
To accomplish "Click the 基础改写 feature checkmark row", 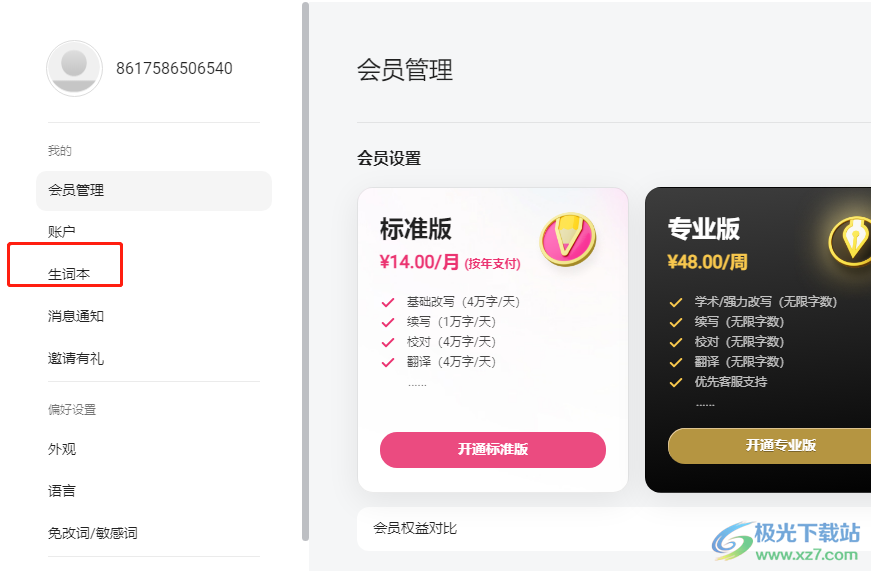I will pos(450,302).
